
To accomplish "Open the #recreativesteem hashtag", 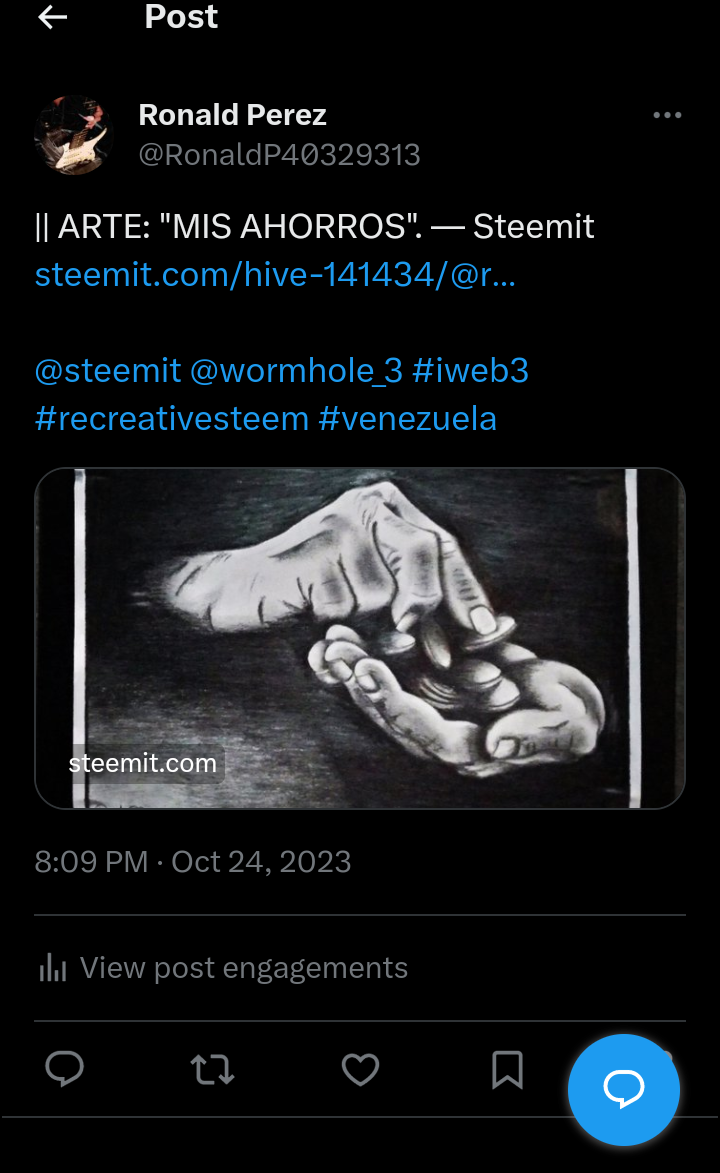I will [x=172, y=418].
